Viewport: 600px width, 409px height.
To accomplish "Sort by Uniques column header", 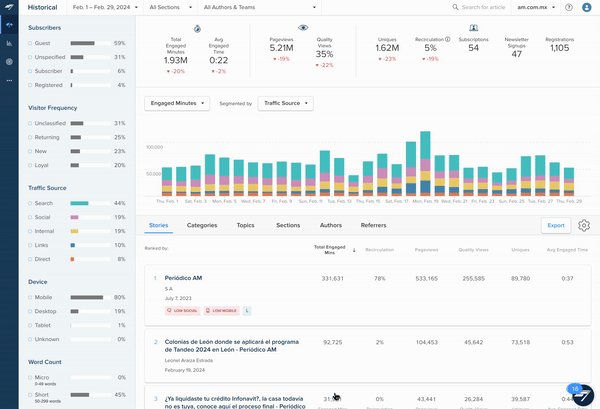I will click(520, 250).
